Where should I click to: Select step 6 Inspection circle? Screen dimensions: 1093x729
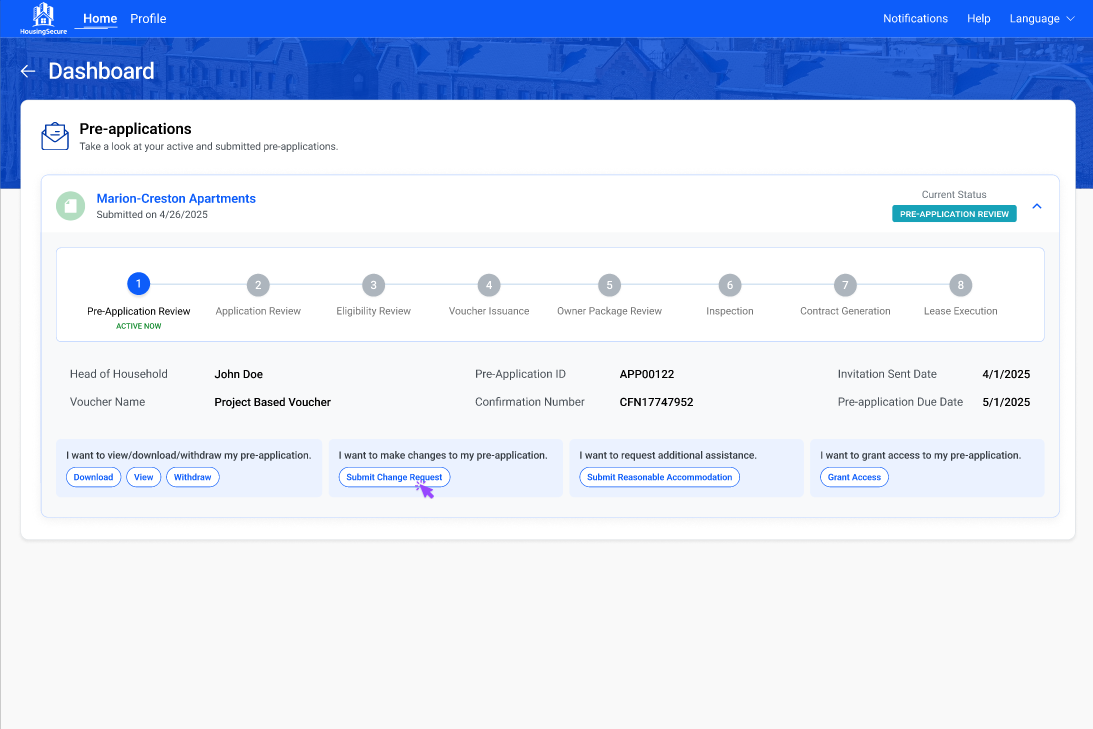730,285
